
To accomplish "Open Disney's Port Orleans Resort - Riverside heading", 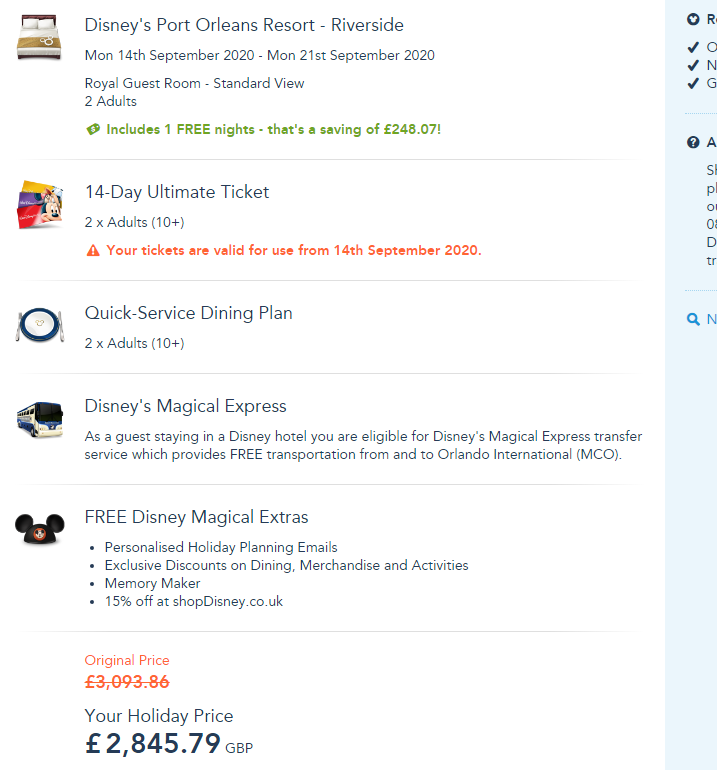I will (244, 25).
